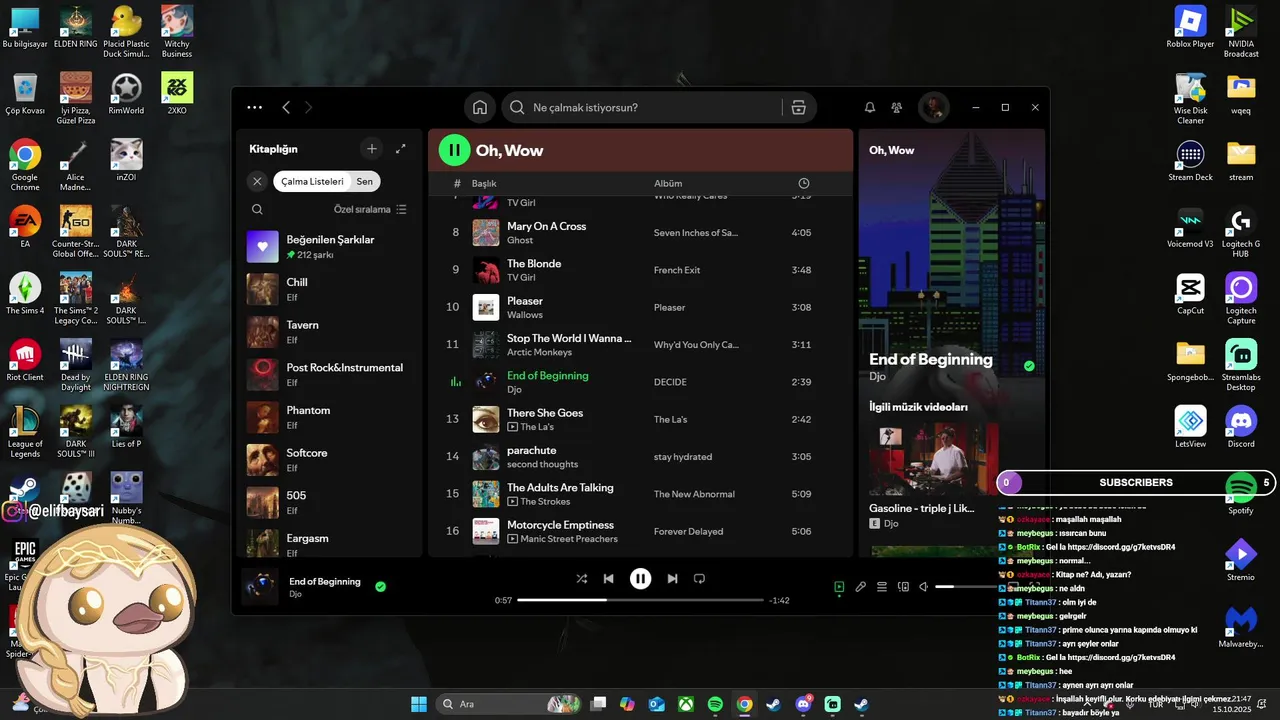Skip to the next track
Image resolution: width=1280 pixels, height=720 pixels.
(672, 578)
